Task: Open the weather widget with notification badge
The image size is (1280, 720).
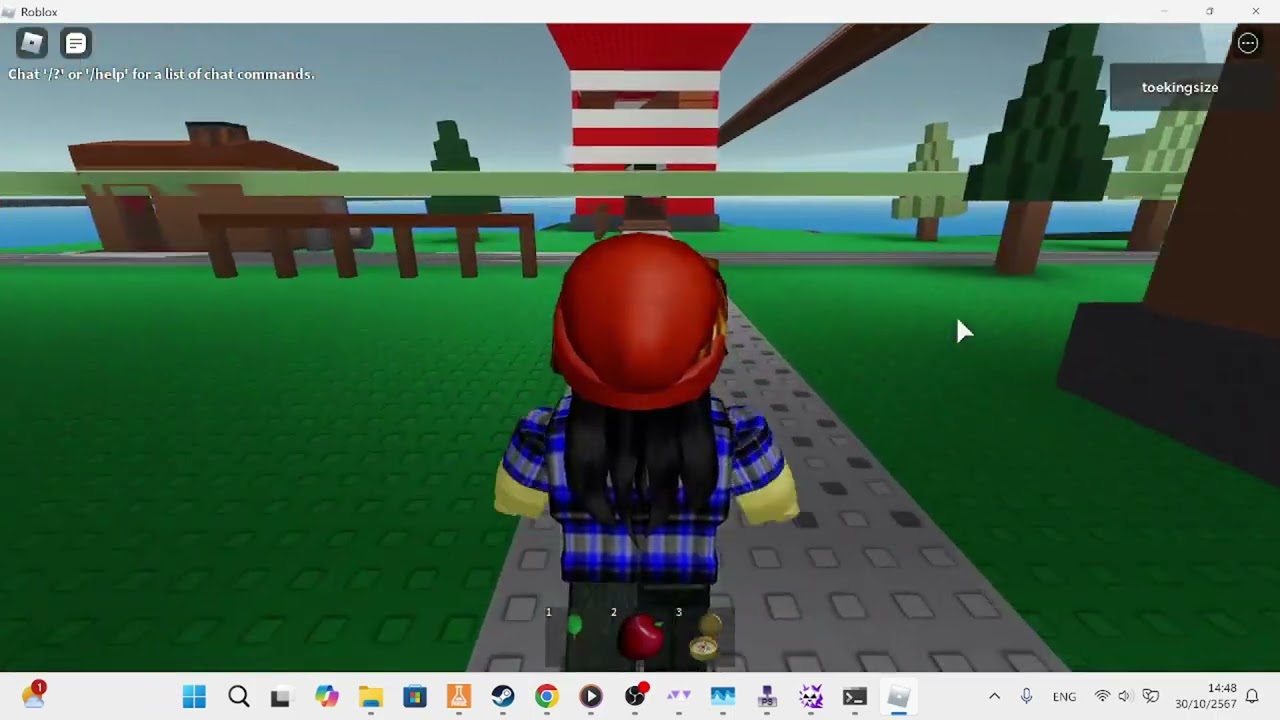Action: (33, 695)
